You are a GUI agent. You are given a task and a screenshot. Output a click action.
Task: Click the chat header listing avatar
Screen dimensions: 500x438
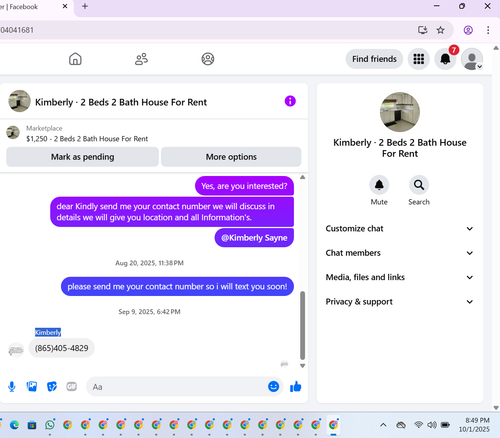tap(19, 101)
